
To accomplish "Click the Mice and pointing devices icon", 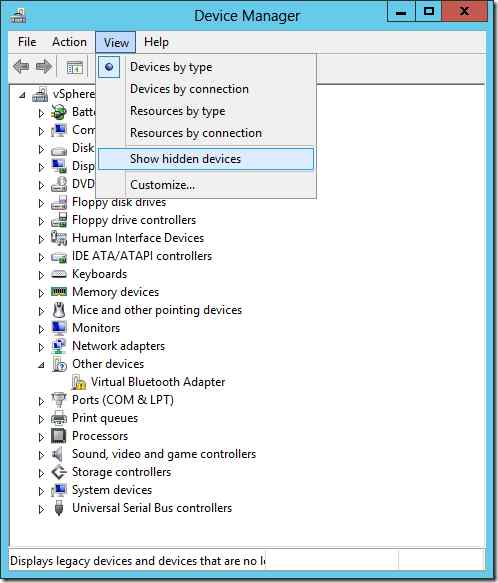I will (59, 310).
